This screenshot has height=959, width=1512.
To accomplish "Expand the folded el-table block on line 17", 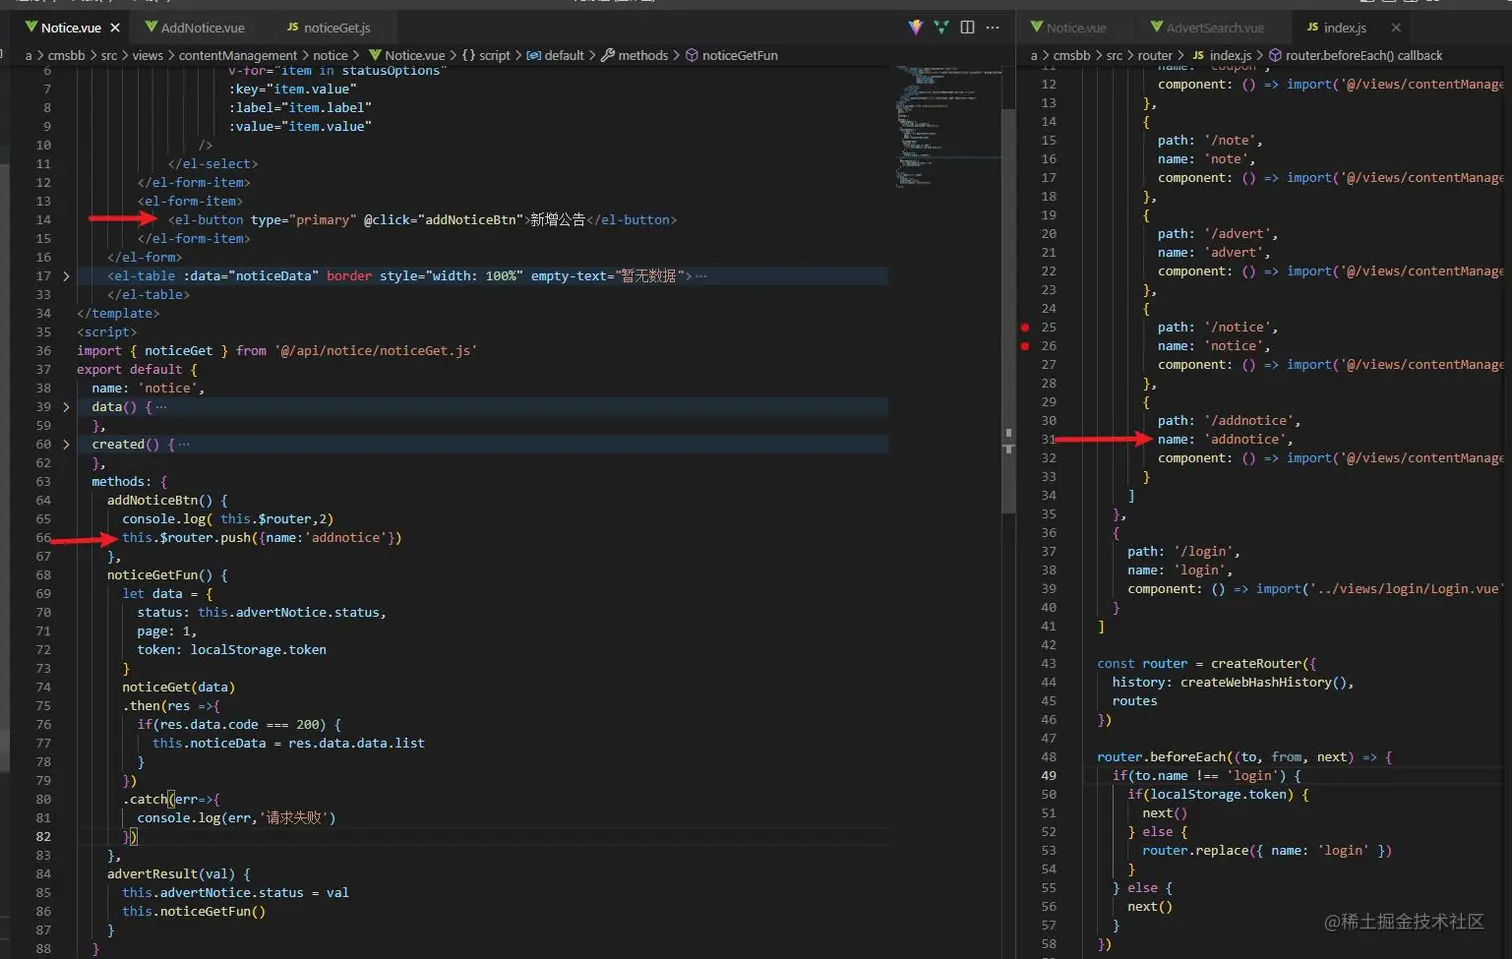I will pos(67,276).
